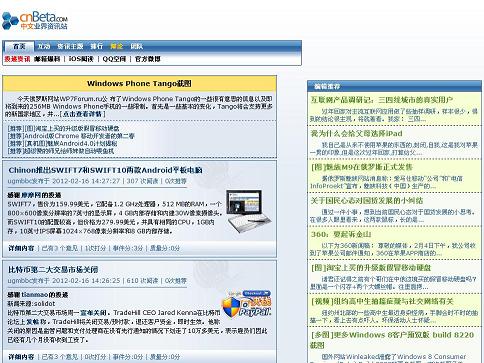The height and width of the screenshot is (363, 484).
Task: Open the 魅族Android4.0计划 recommended link
Action: pyautogui.click(x=62, y=144)
